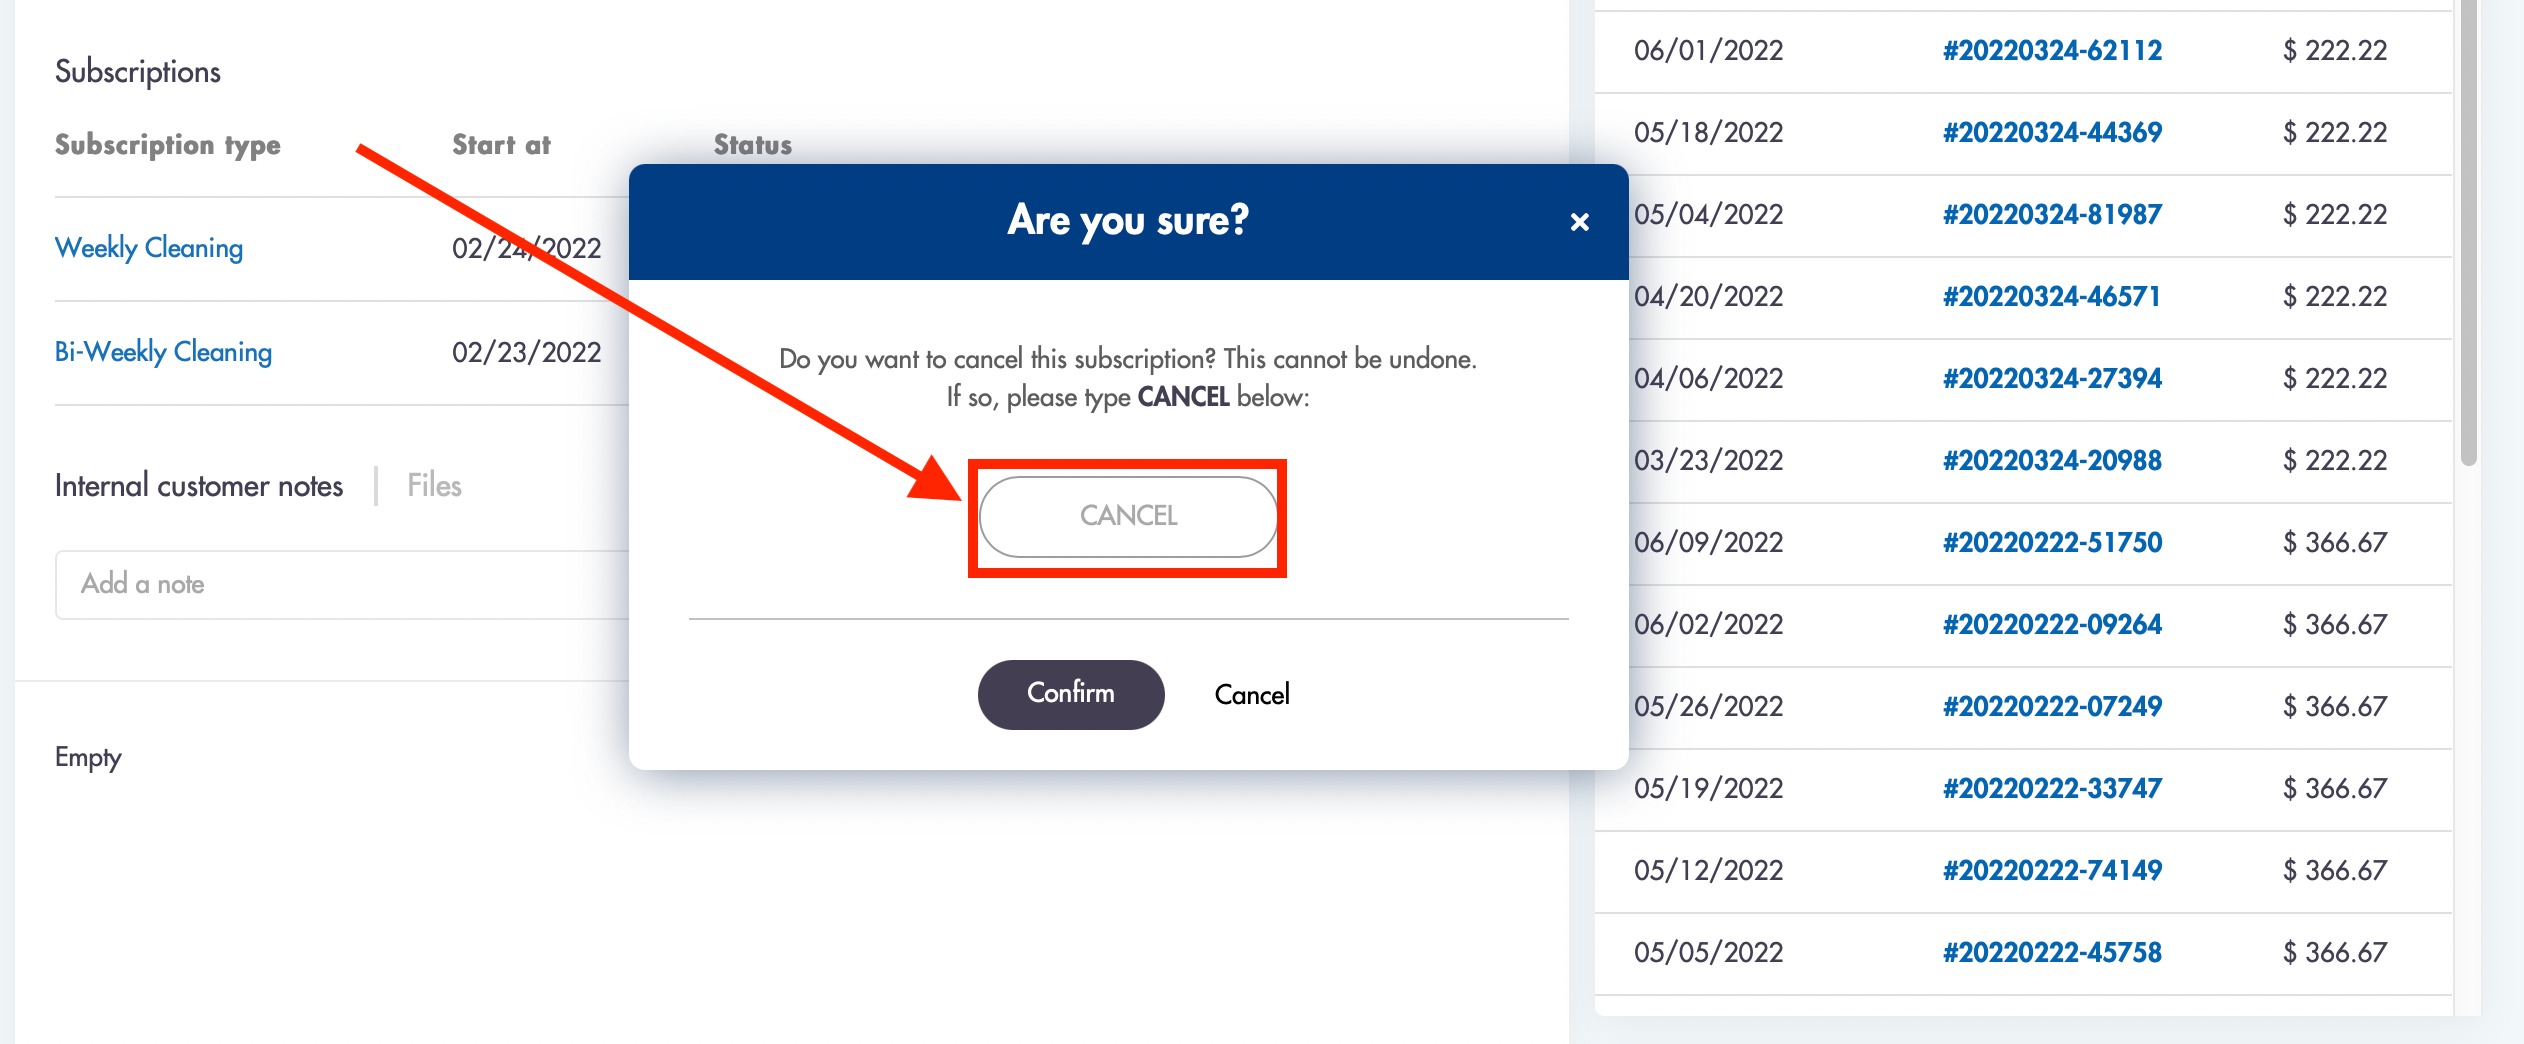
Task: Open invoice #20220222-09264
Action: (x=2052, y=625)
